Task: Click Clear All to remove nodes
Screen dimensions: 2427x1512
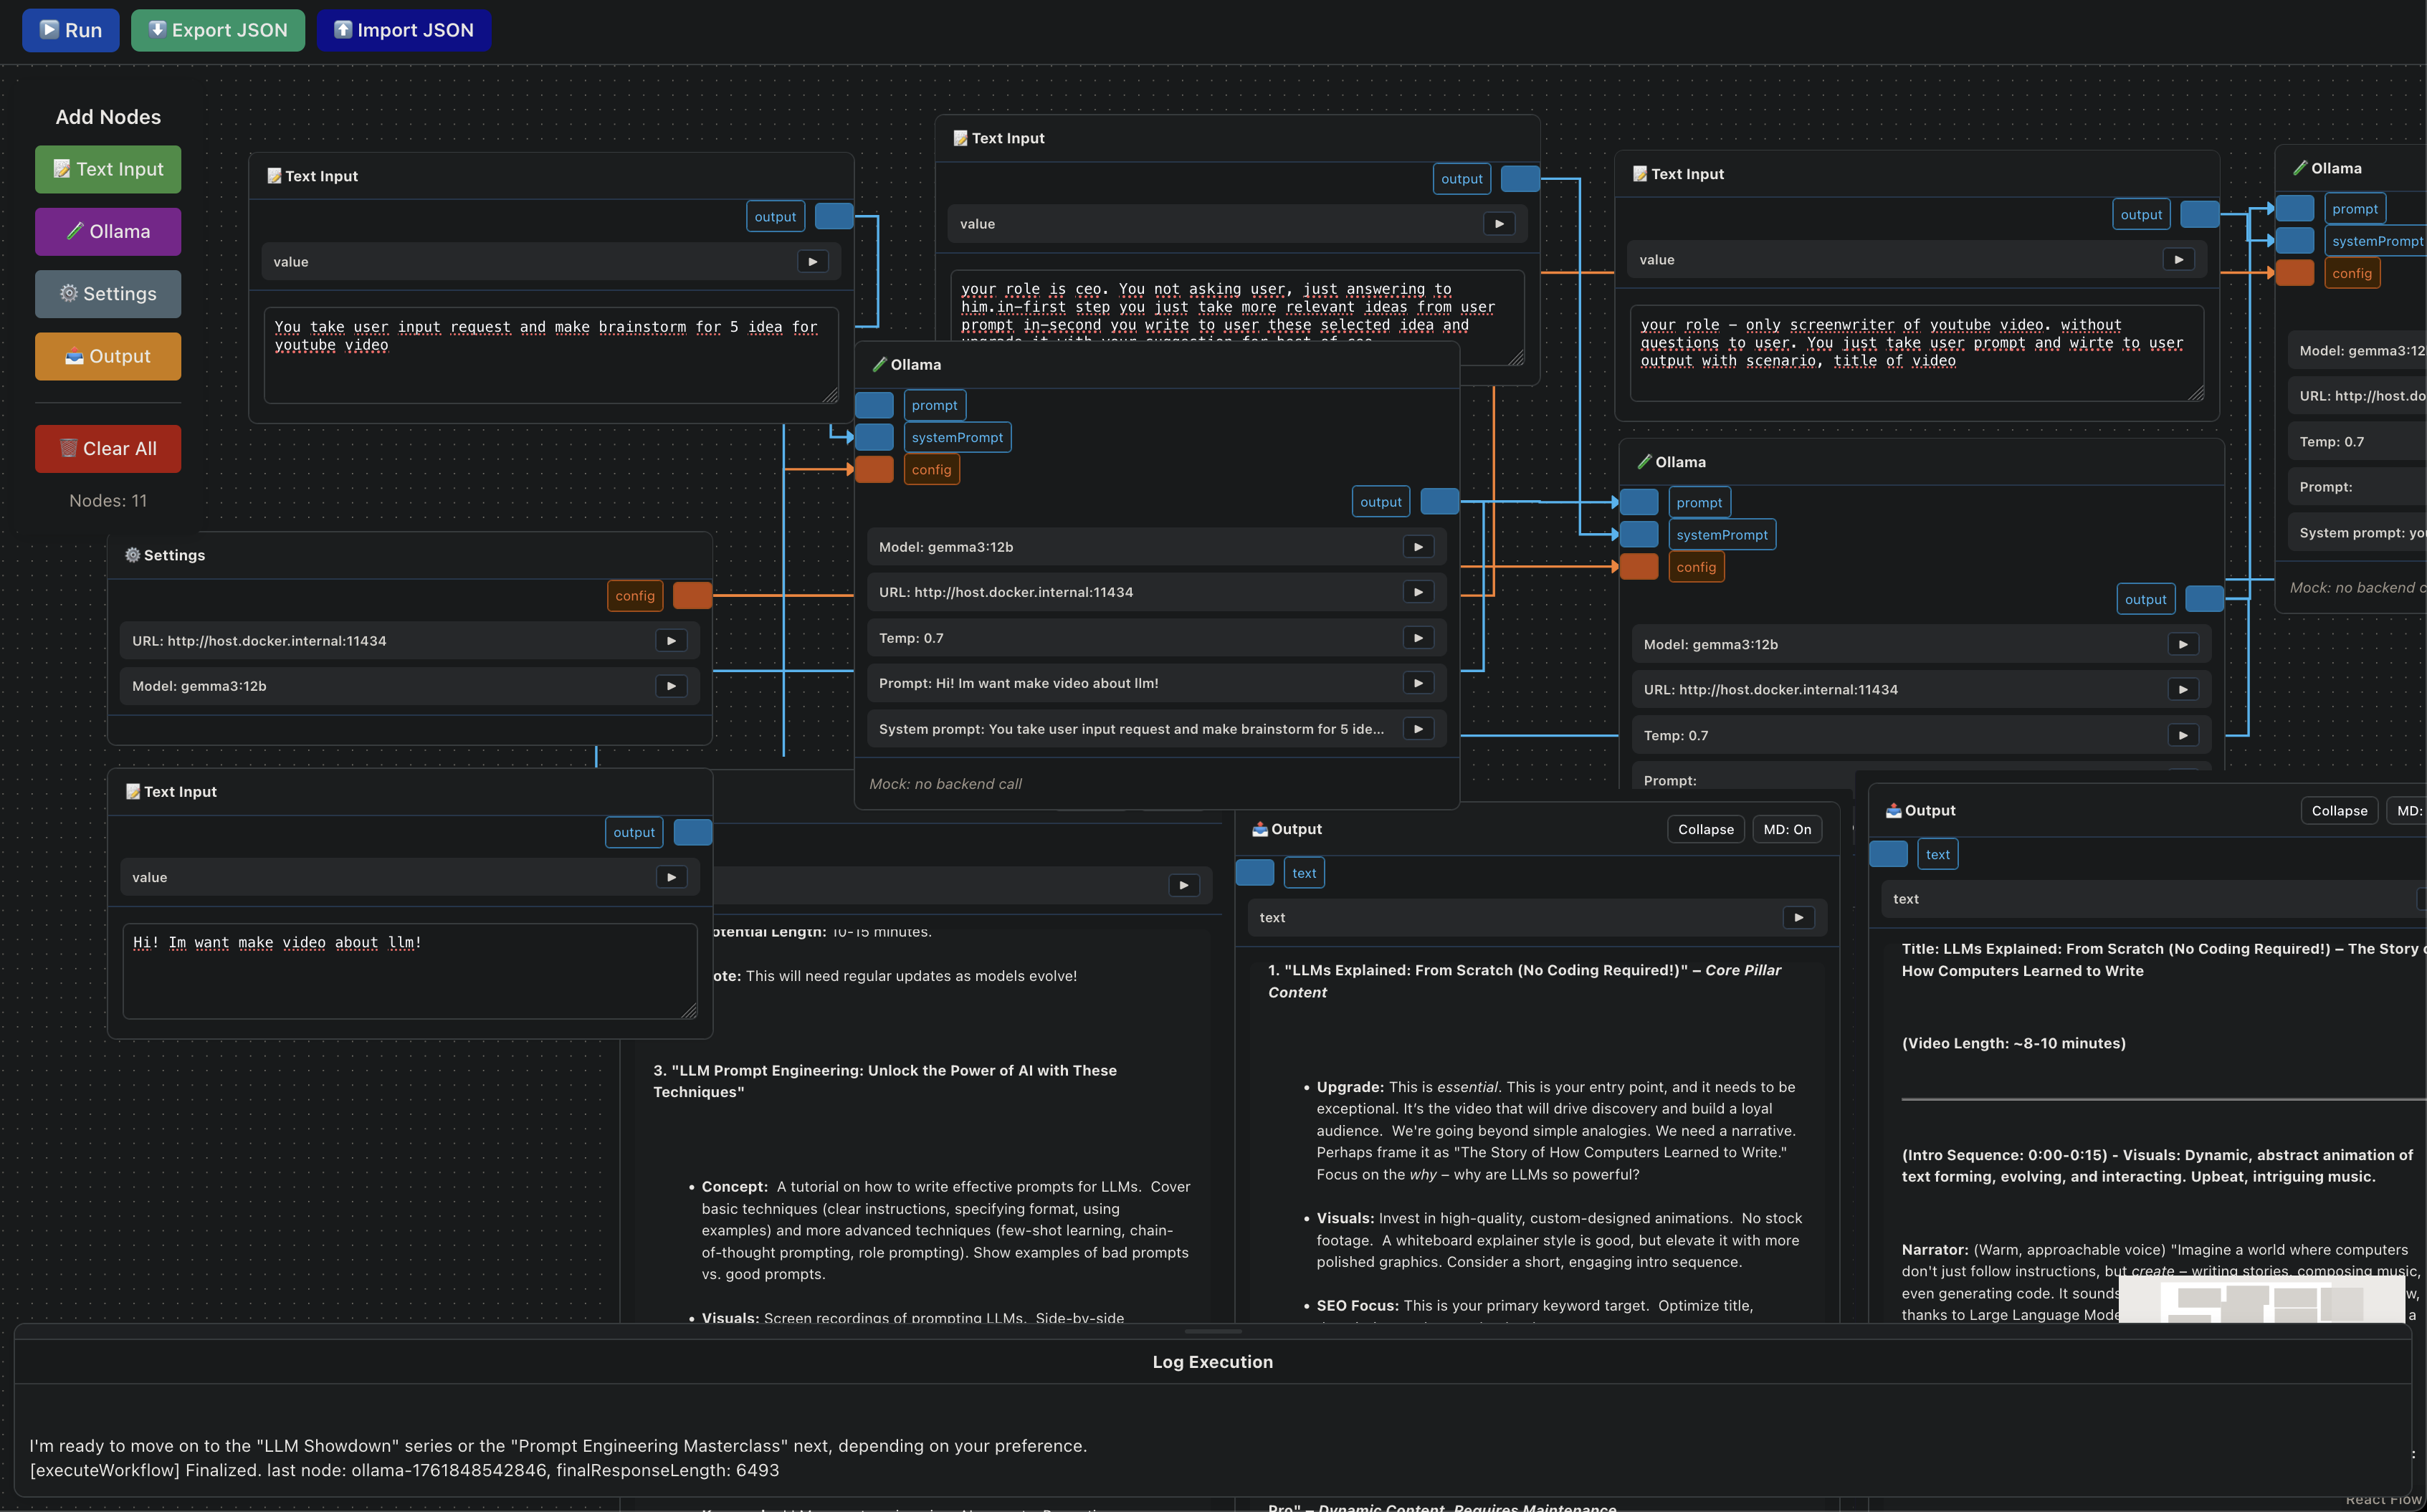Action: (108, 449)
